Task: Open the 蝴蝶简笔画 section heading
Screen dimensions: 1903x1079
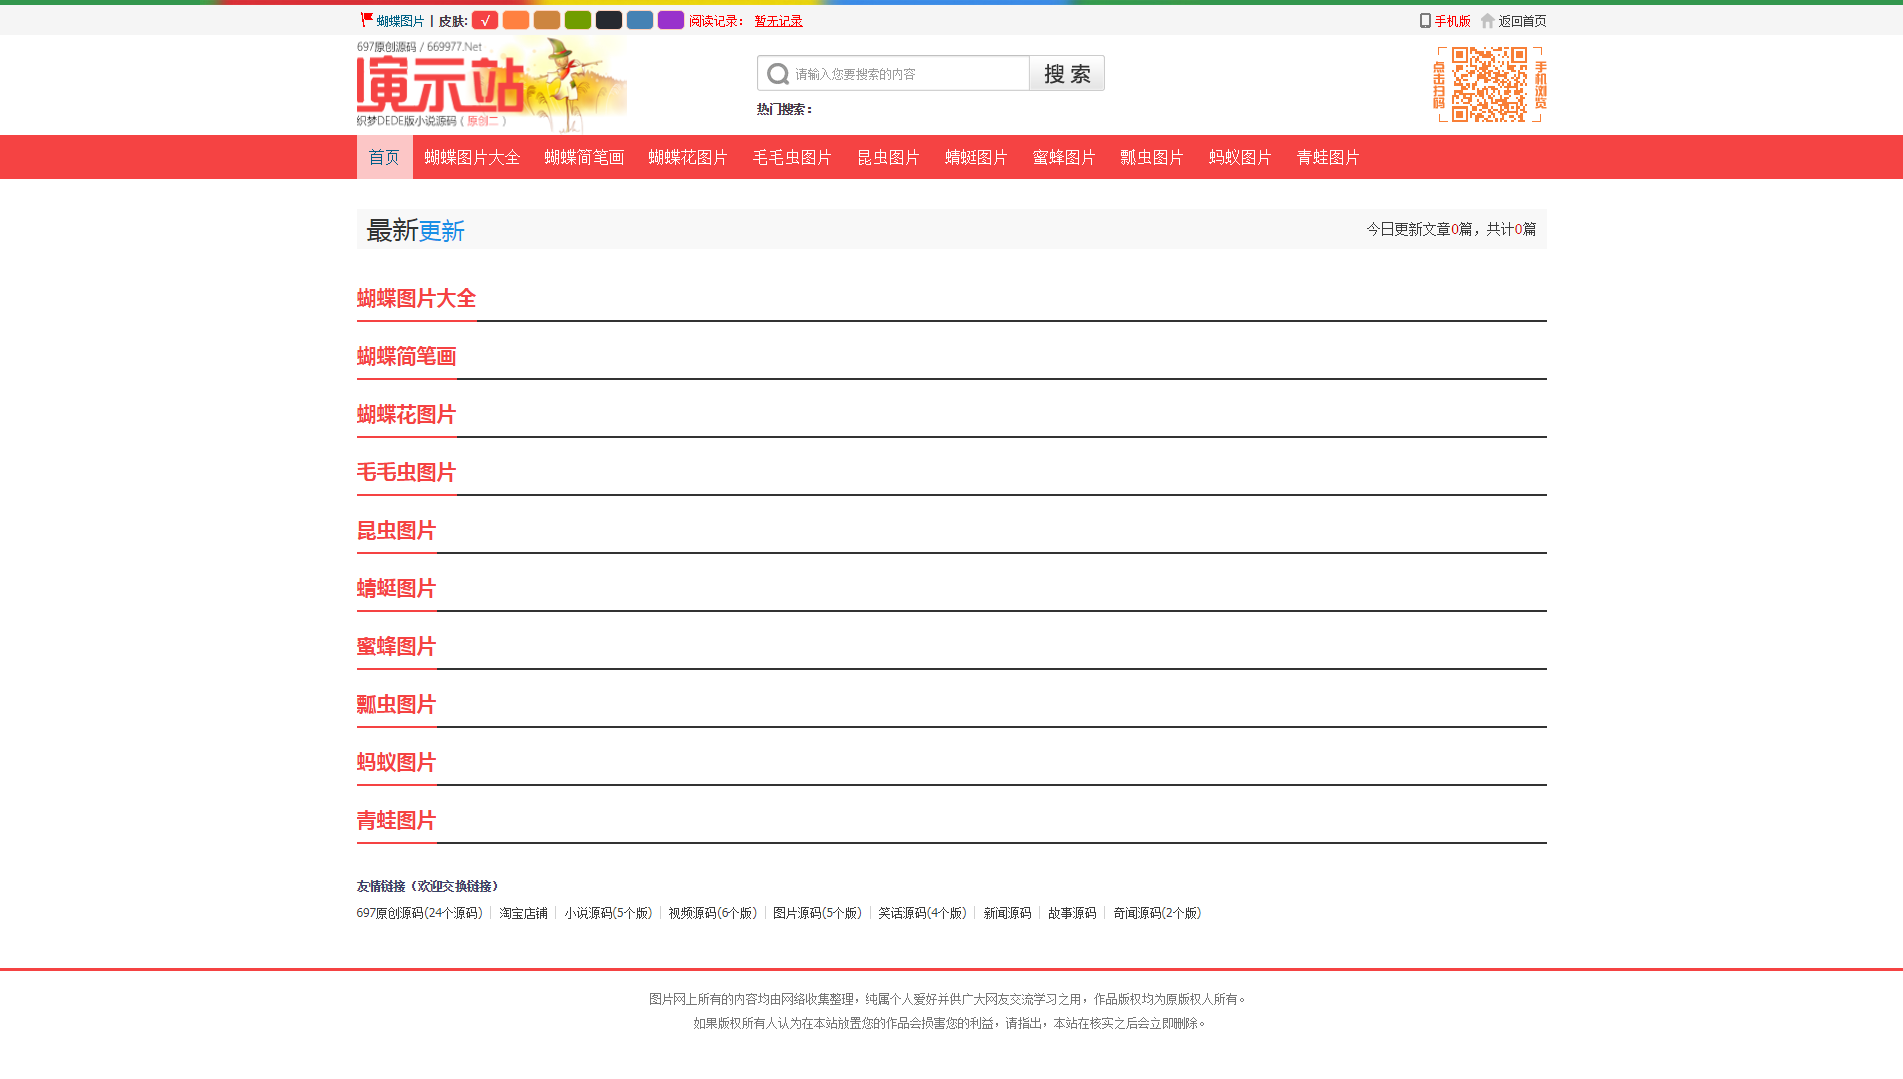Action: pos(406,356)
